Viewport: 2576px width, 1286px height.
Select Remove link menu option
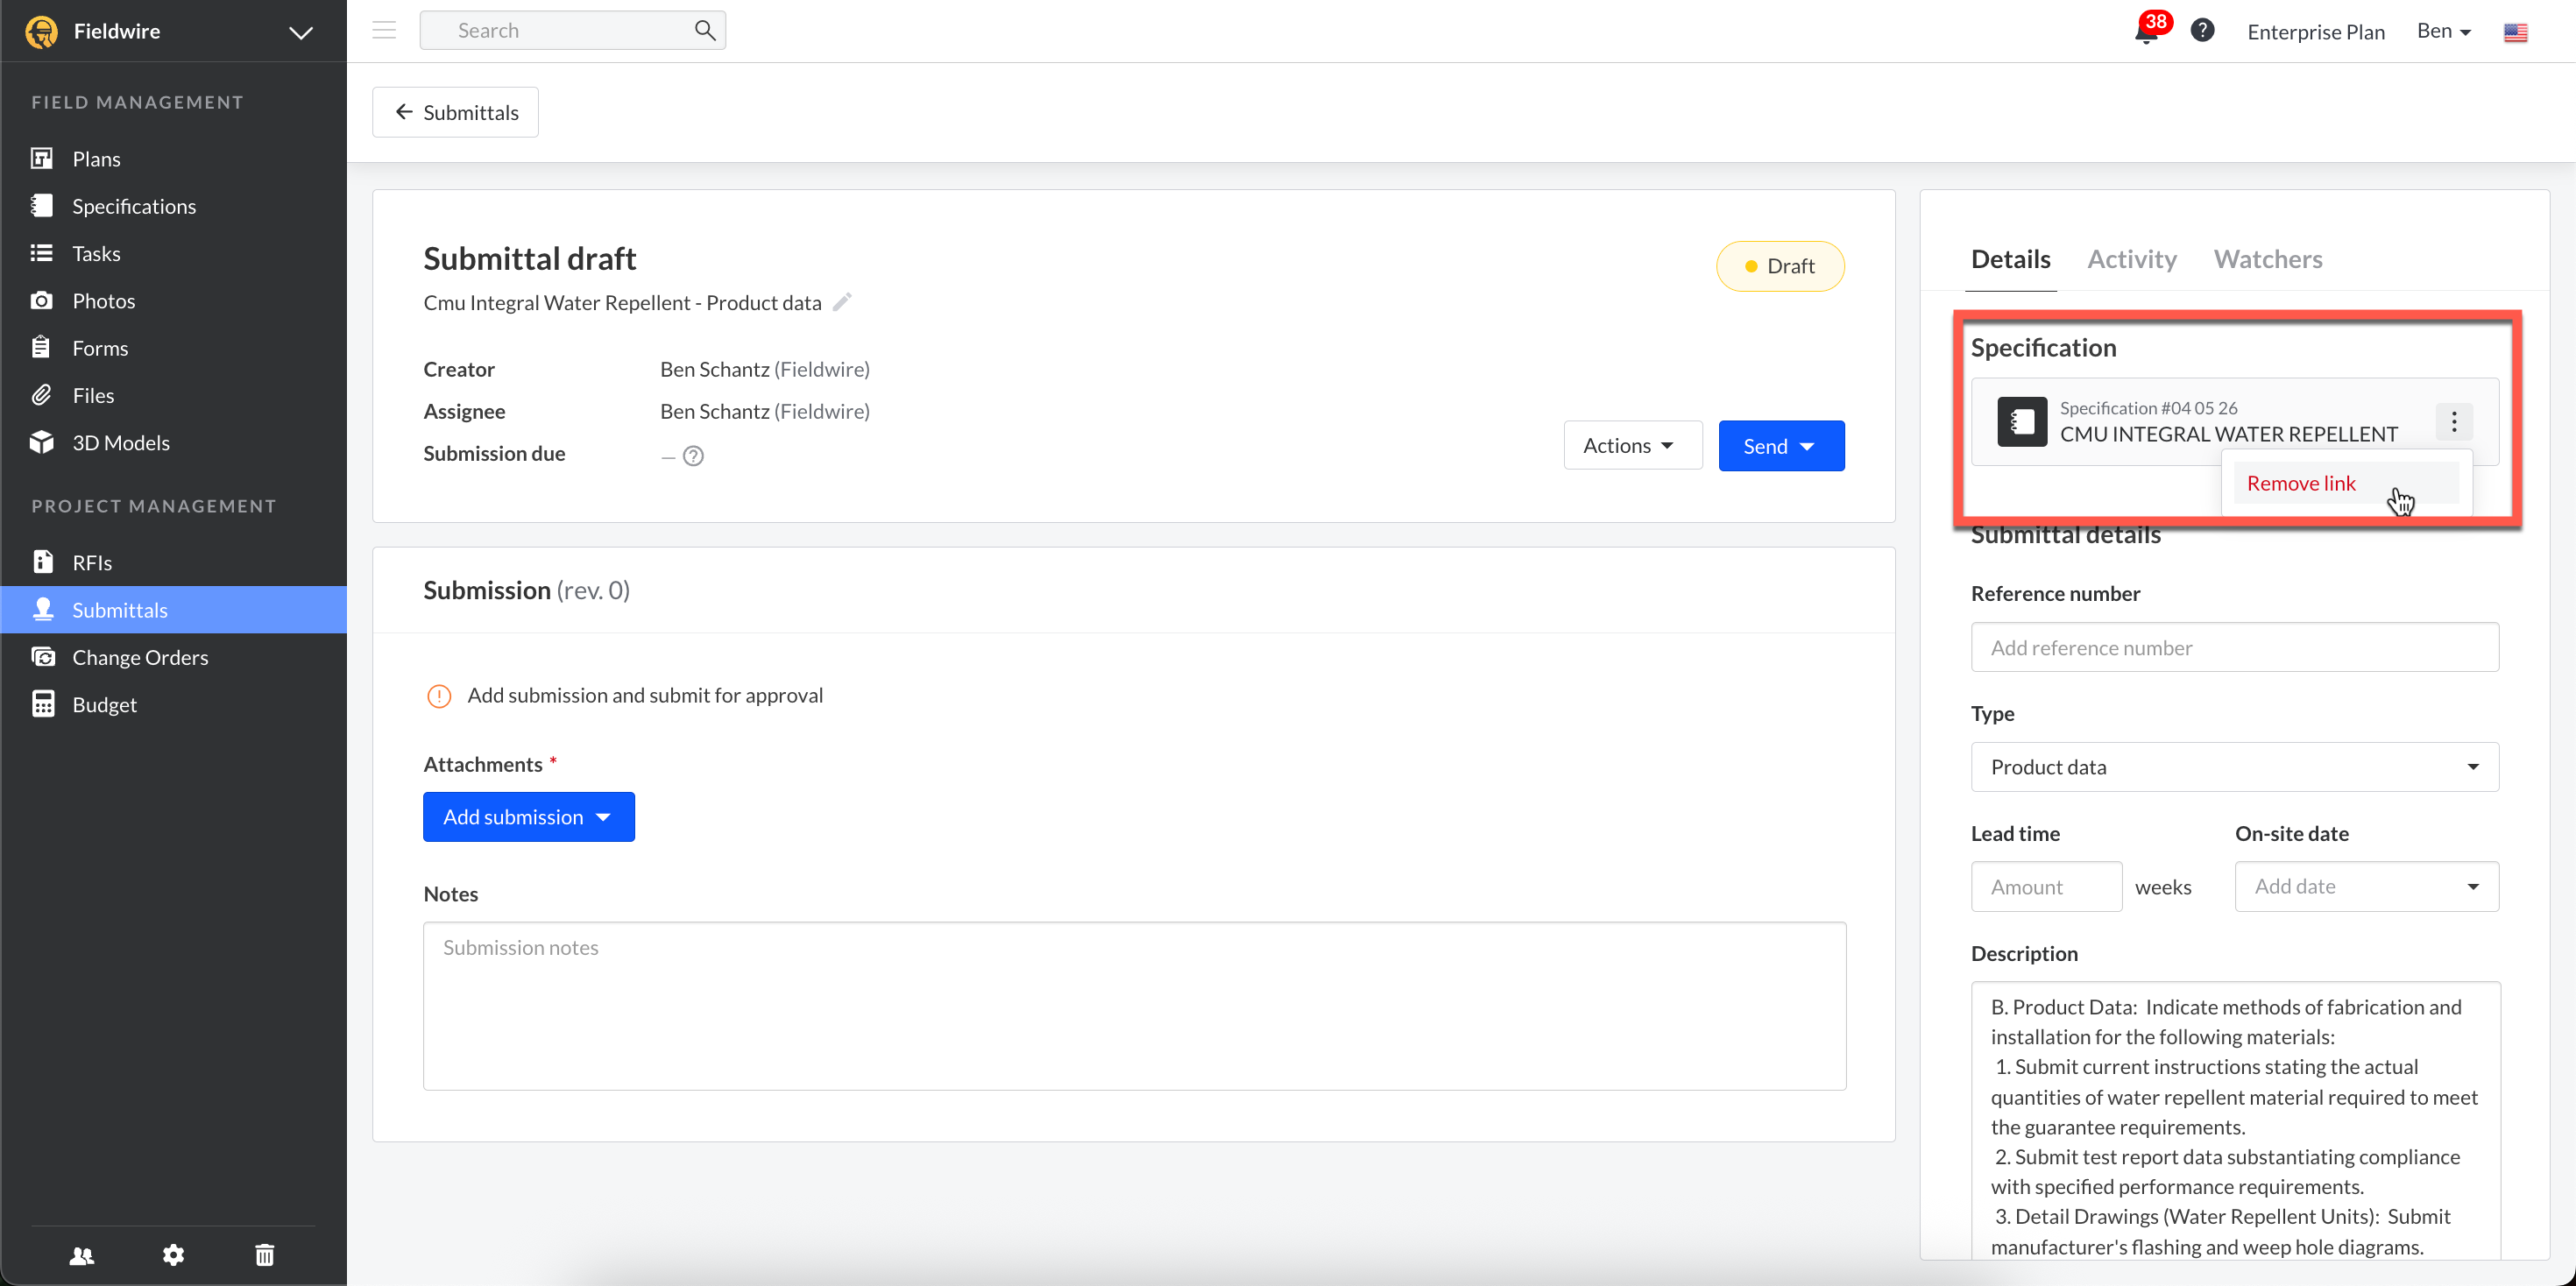[2301, 484]
